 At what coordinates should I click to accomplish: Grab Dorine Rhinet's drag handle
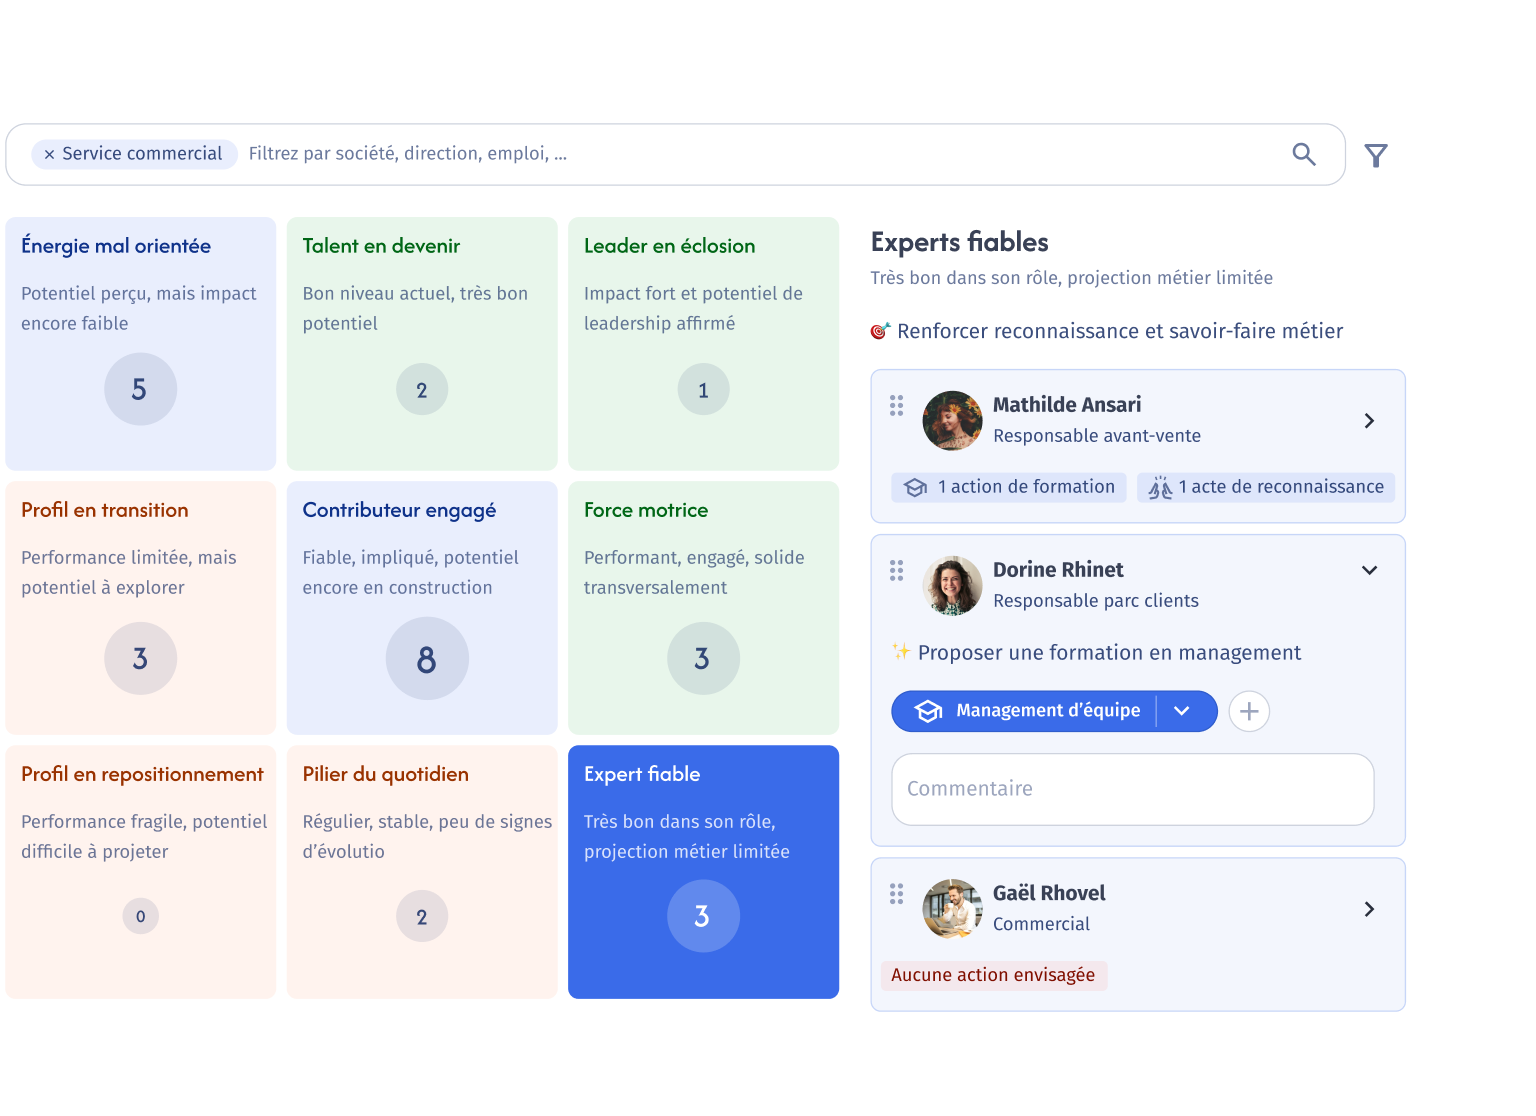[896, 570]
